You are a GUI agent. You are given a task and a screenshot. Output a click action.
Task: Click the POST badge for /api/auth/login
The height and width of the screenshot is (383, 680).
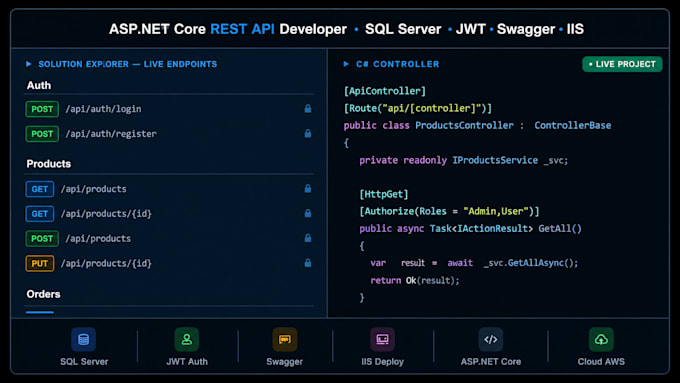(42, 109)
